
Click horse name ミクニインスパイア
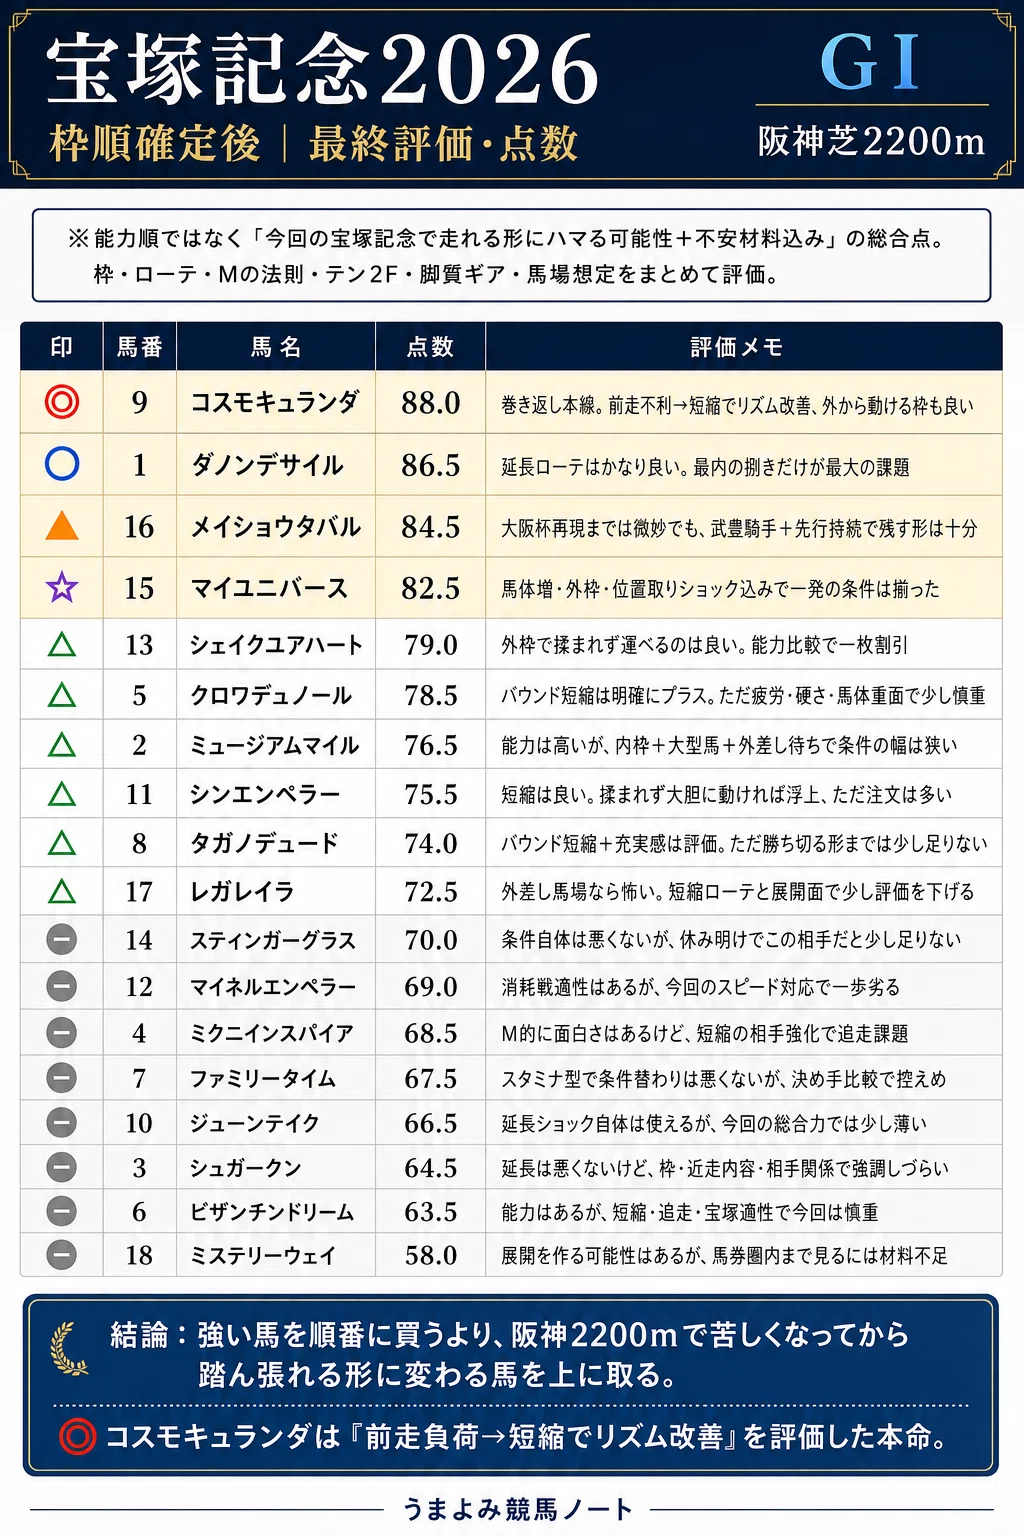272,1033
